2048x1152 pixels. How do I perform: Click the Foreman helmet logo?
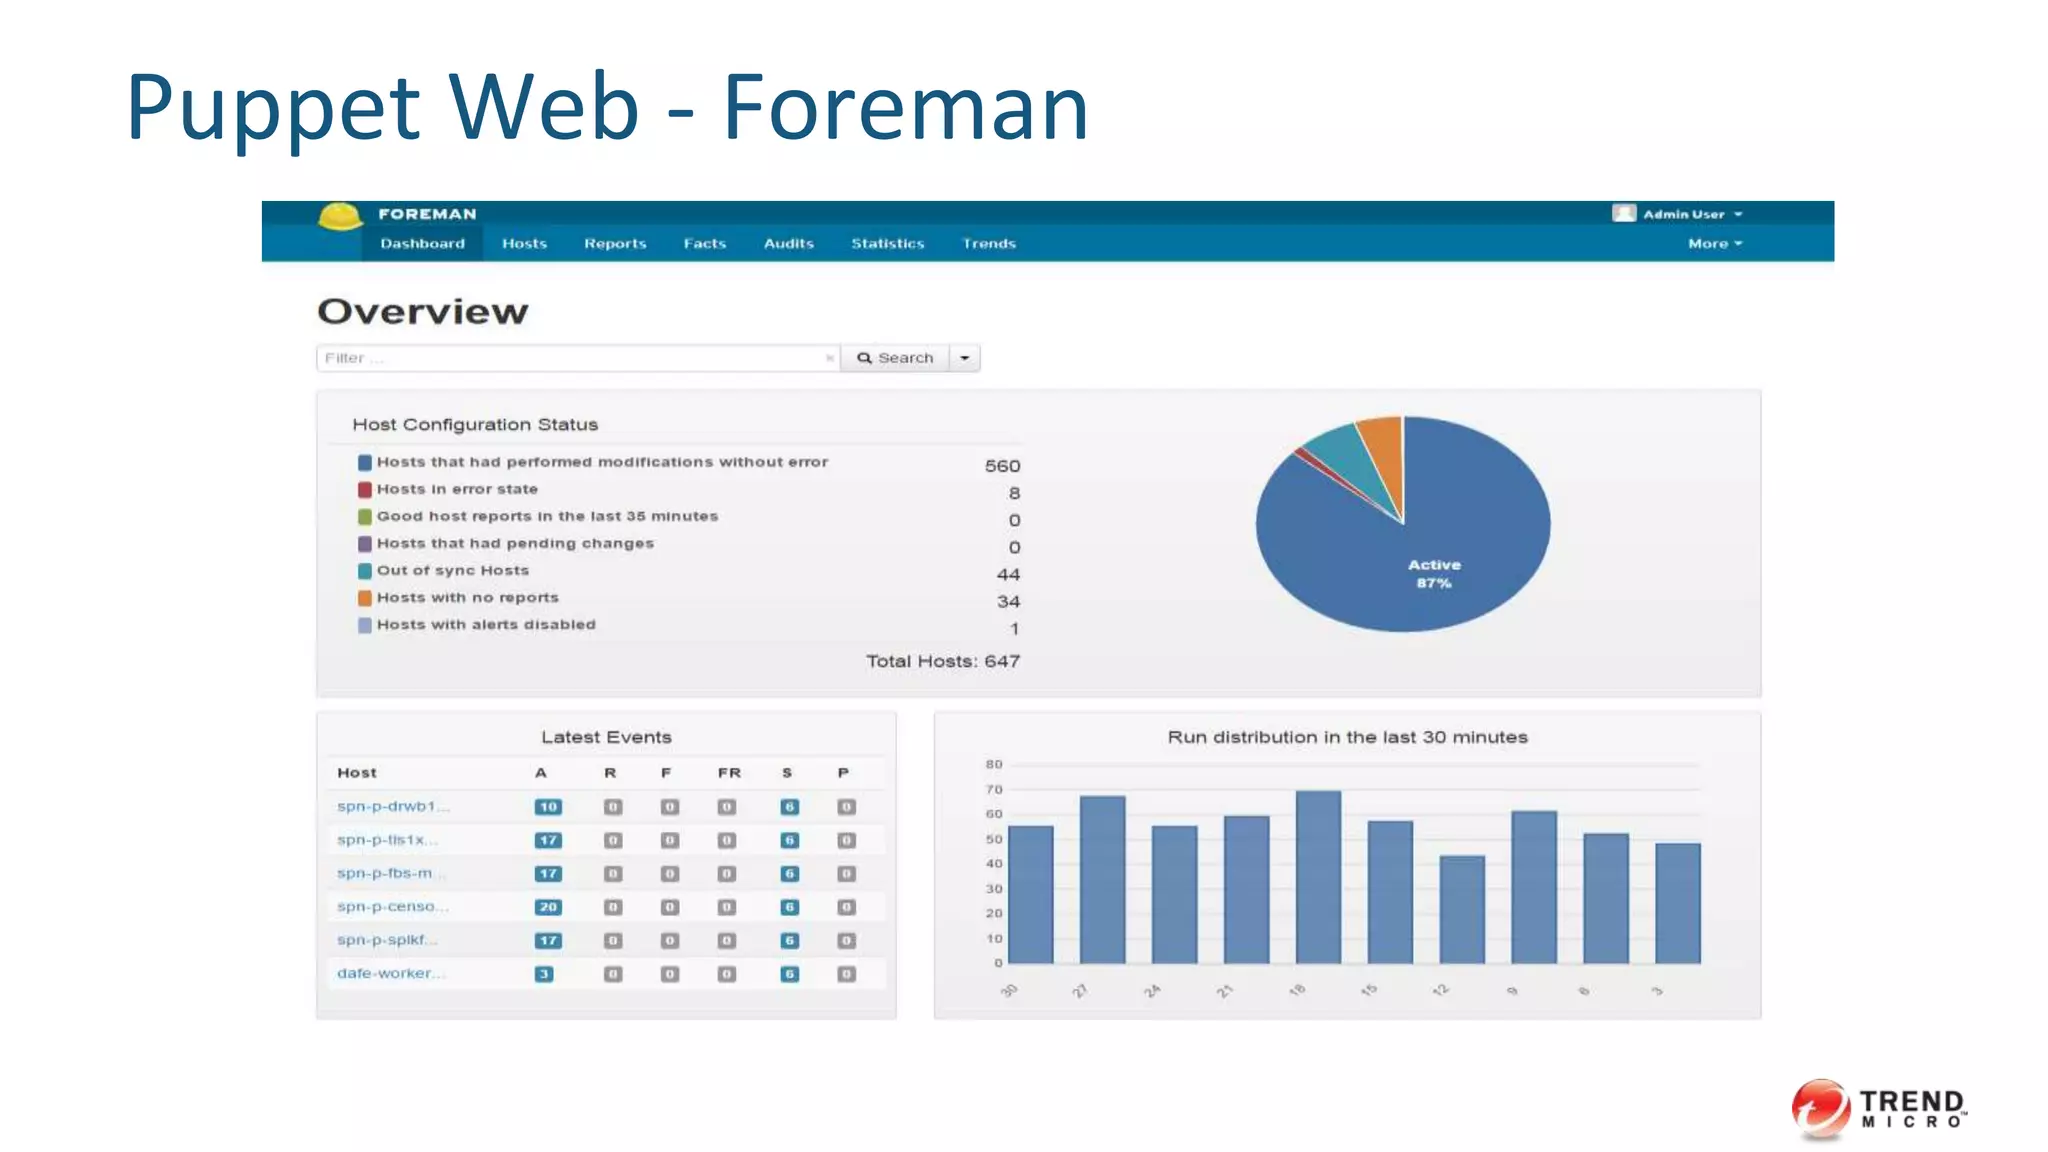(339, 217)
